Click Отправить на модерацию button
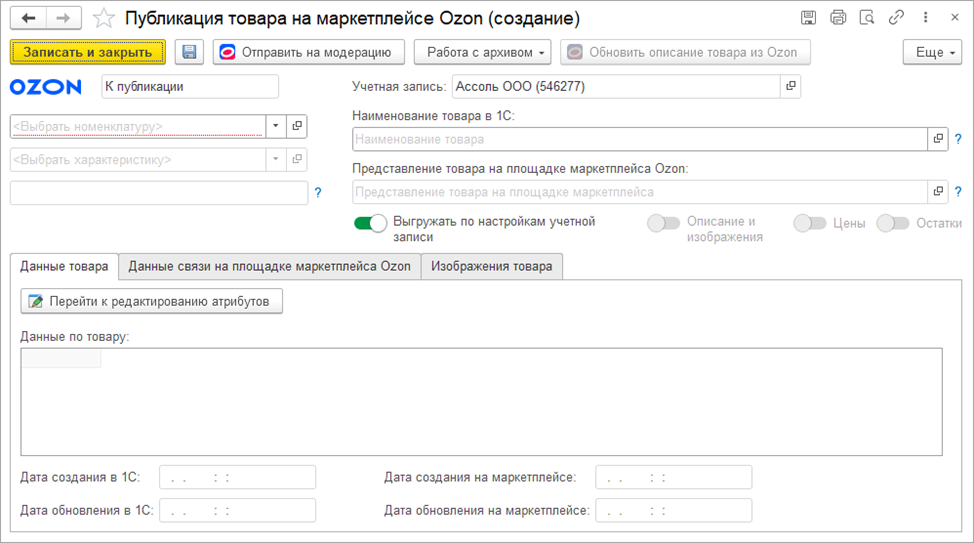Screen dimensions: 974x543 308,52
